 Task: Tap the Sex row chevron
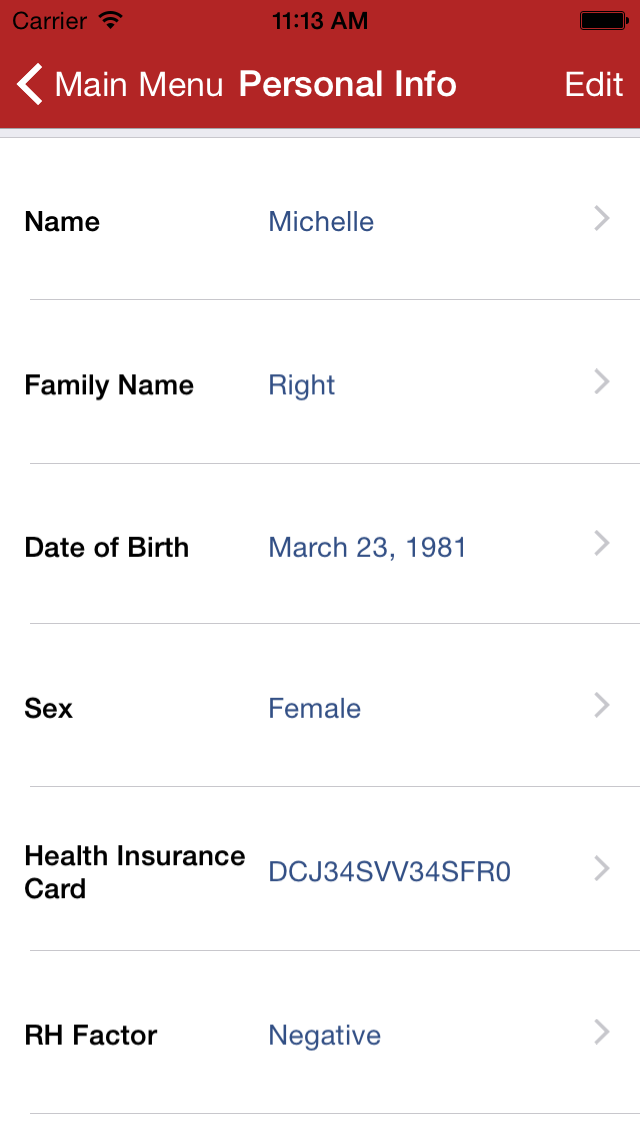[601, 706]
